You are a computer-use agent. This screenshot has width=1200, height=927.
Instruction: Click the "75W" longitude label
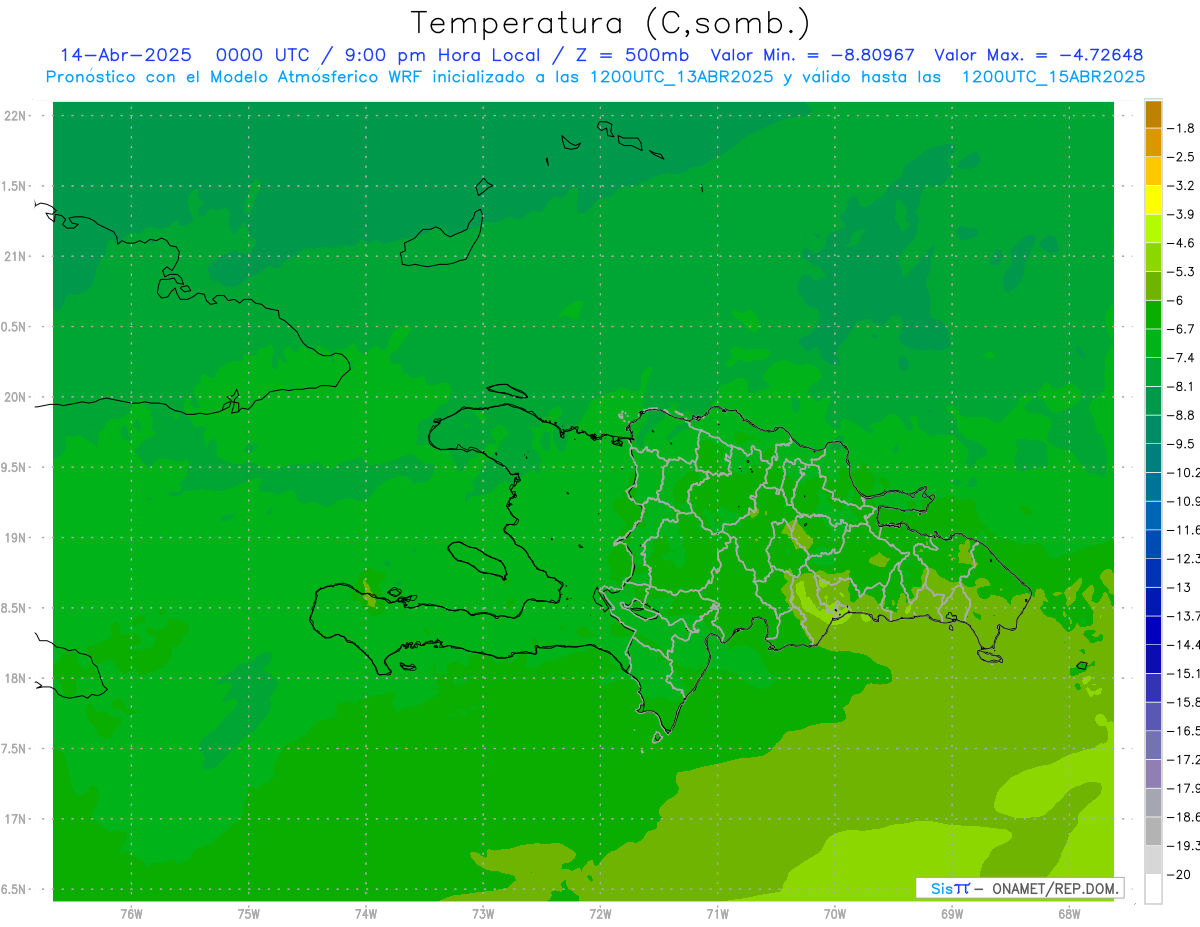[249, 914]
